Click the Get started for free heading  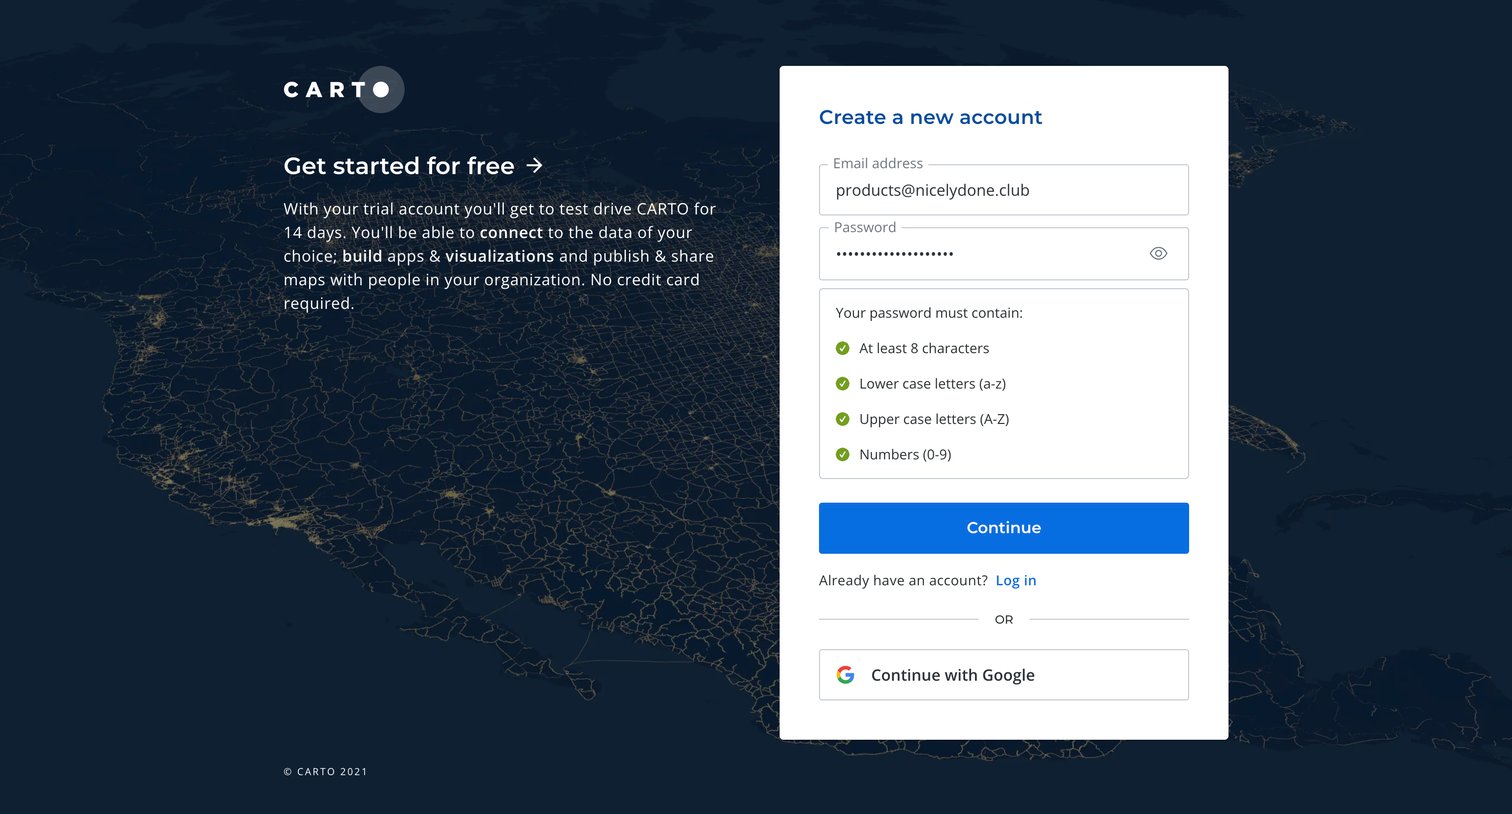click(399, 166)
